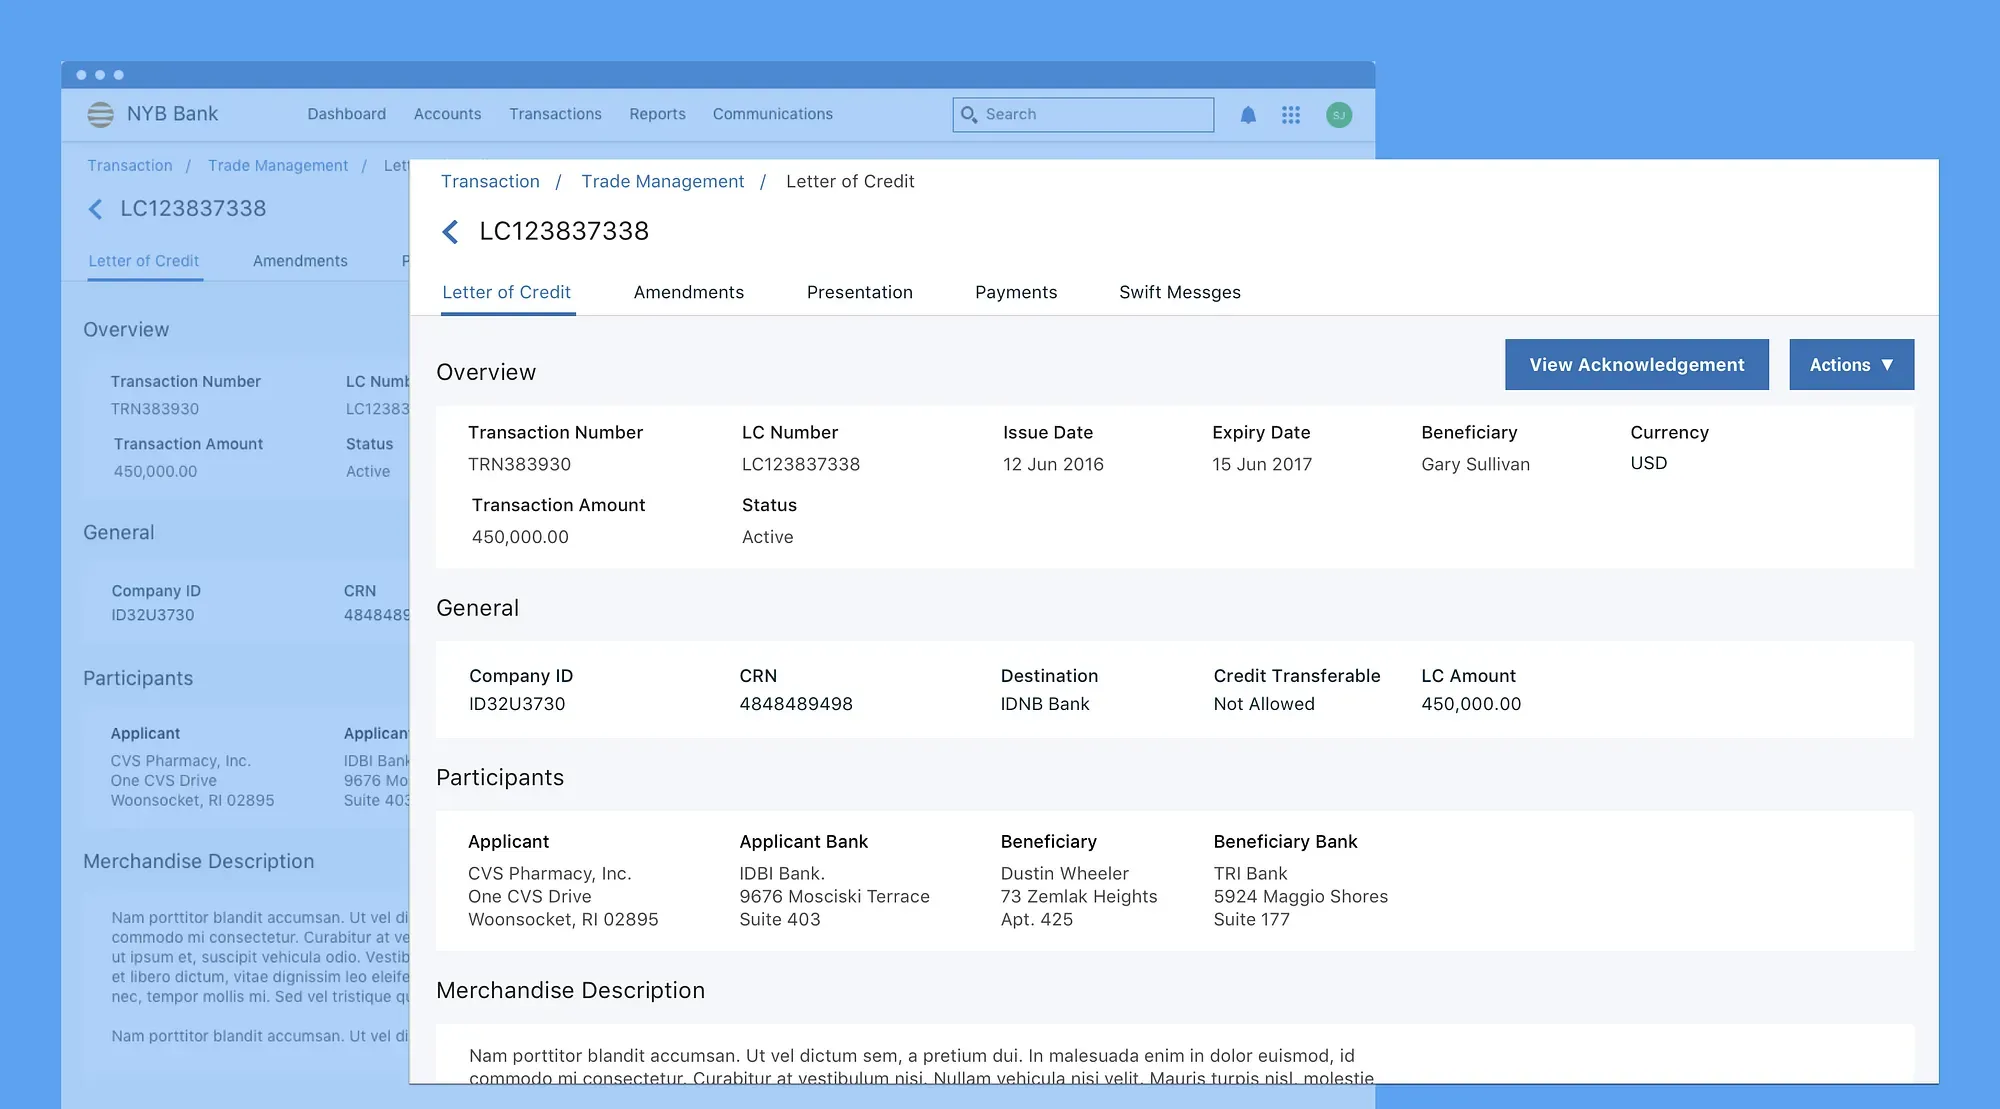Viewport: 2000px width, 1109px height.
Task: Click the NYB Bank logo icon
Action: click(100, 115)
